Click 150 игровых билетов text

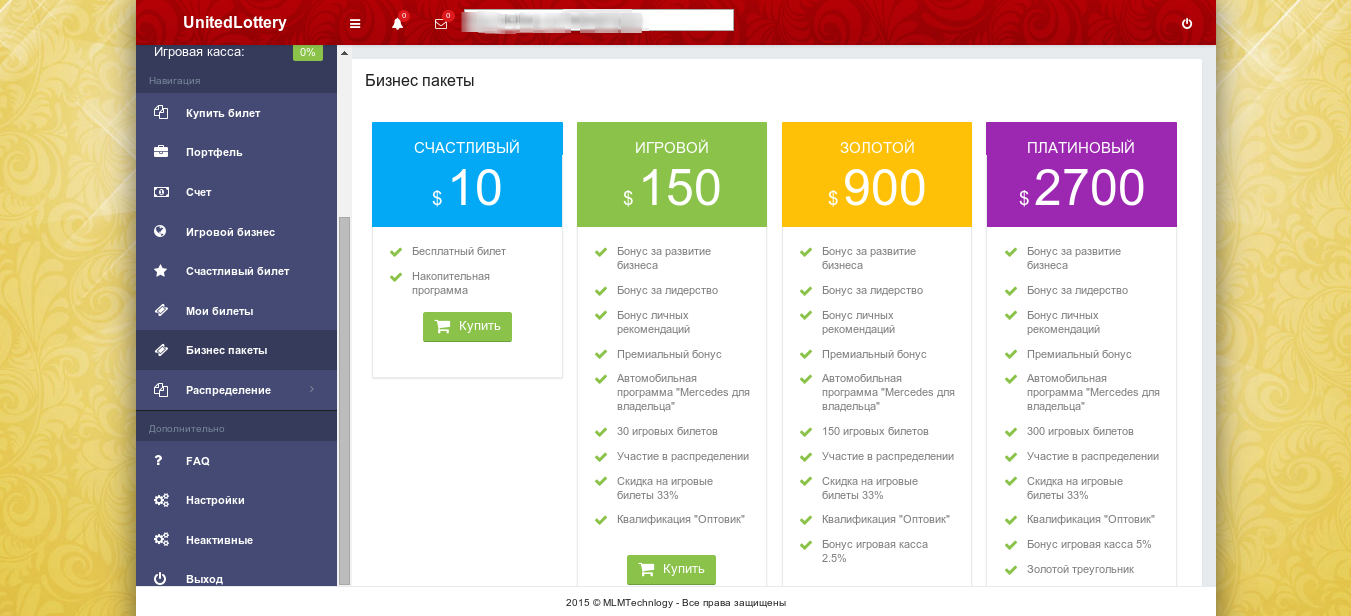pyautogui.click(x=875, y=432)
